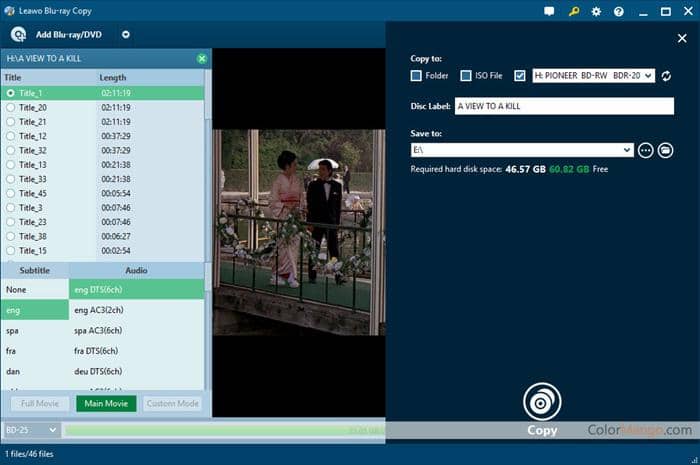700x465 pixels.
Task: Browse save location with ellipsis button
Action: click(x=645, y=150)
